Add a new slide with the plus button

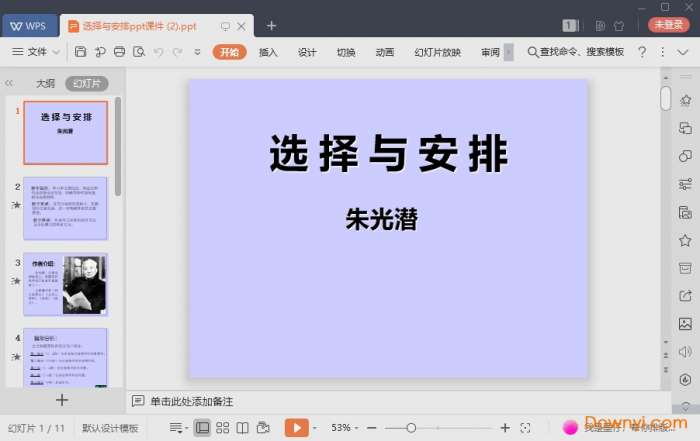62,400
